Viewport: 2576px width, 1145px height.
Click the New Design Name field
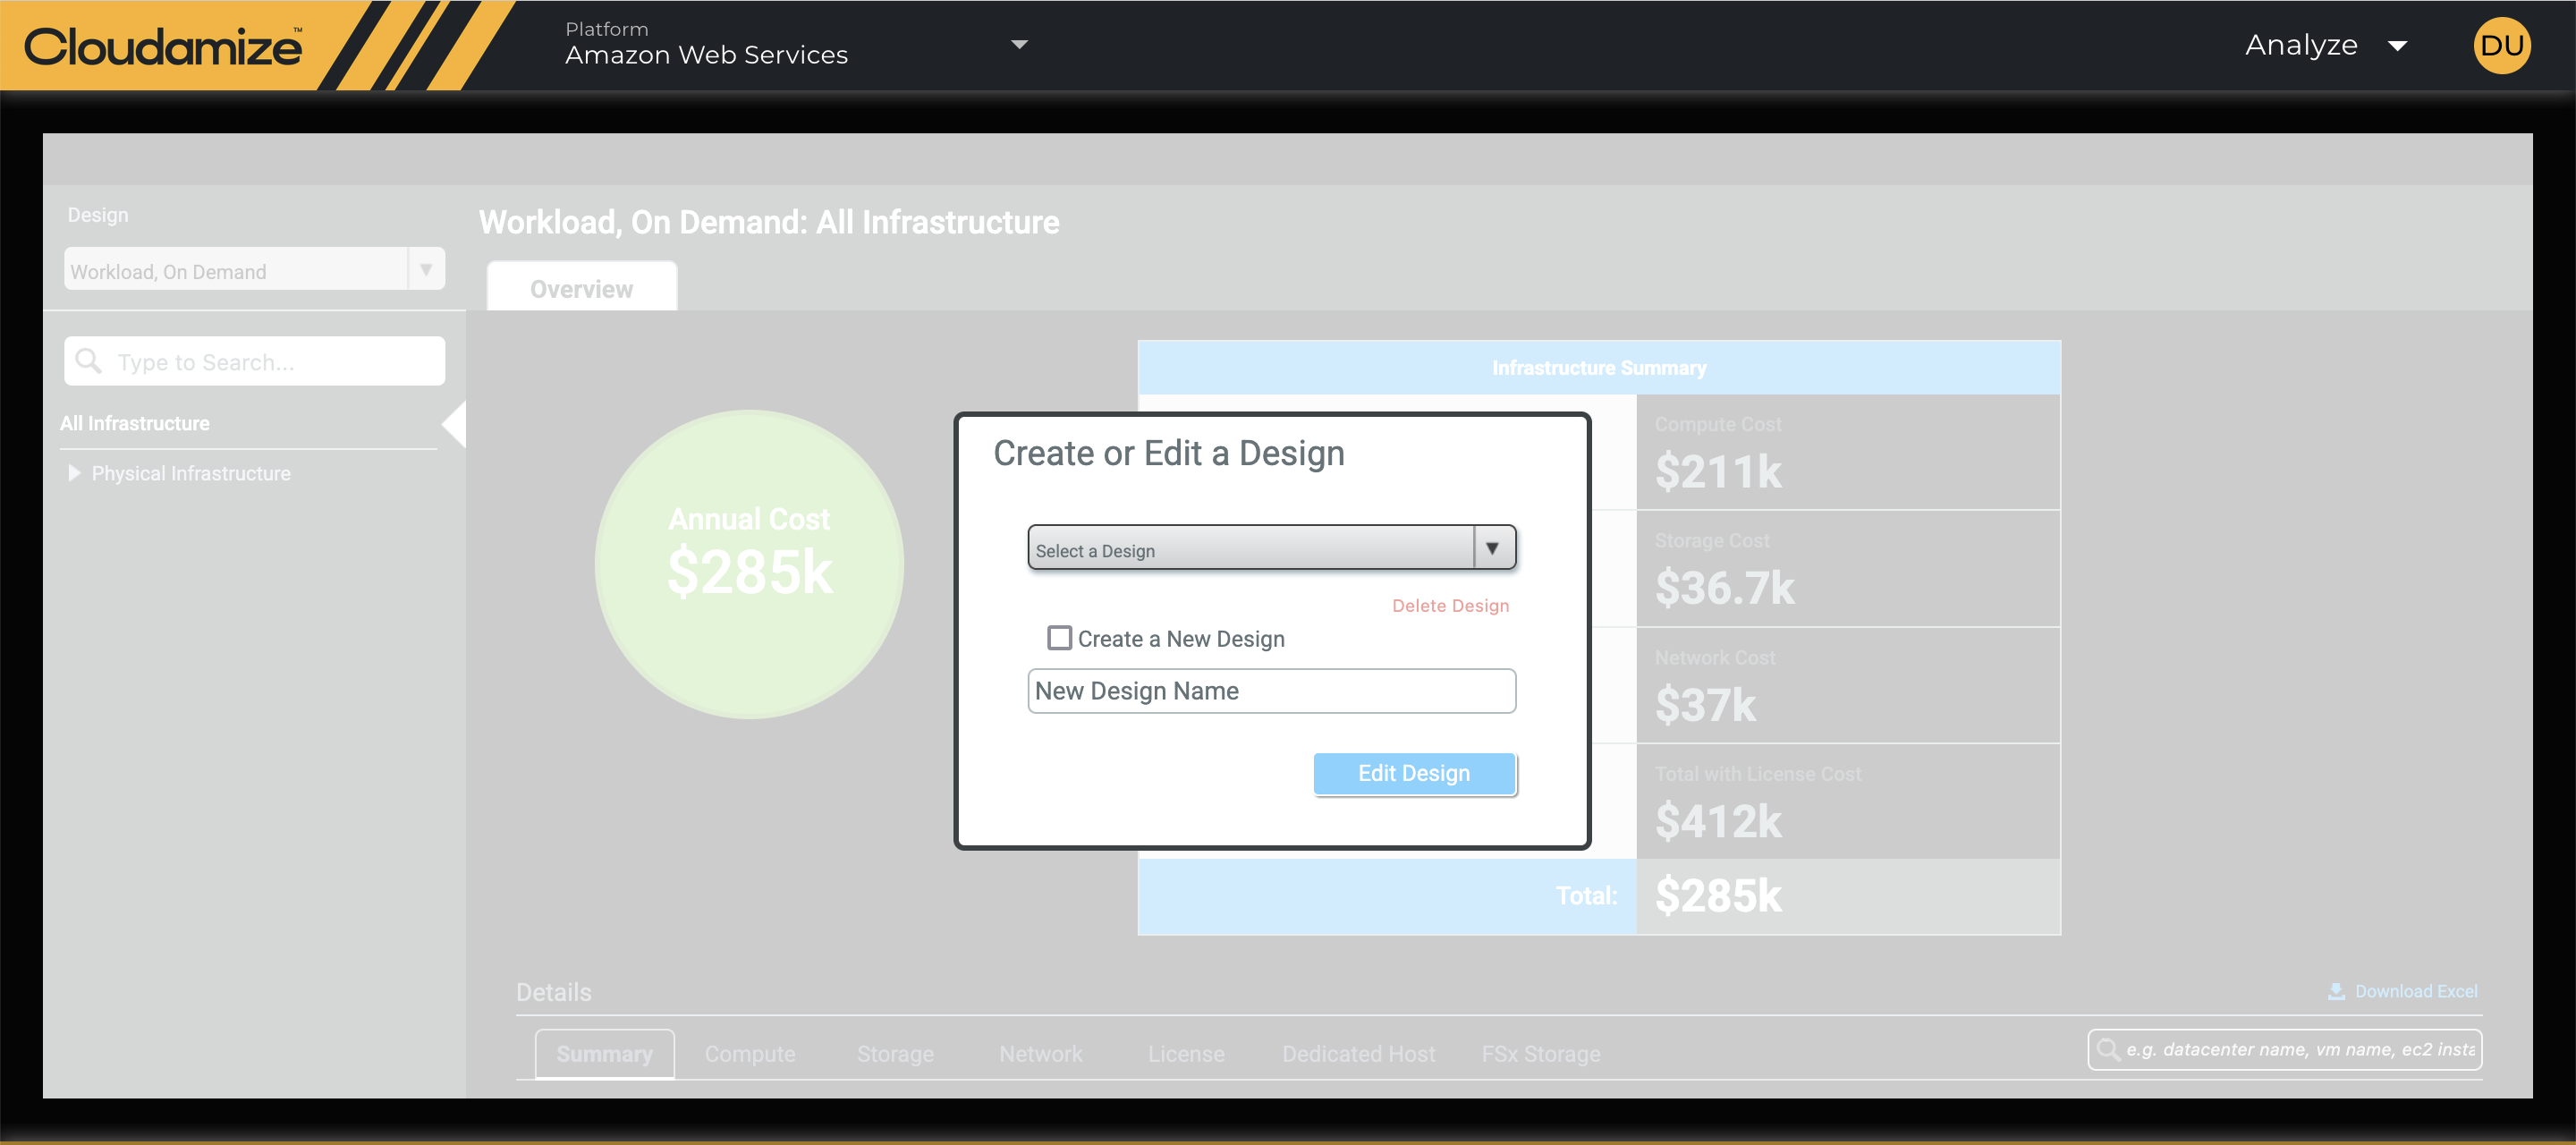(x=1271, y=691)
